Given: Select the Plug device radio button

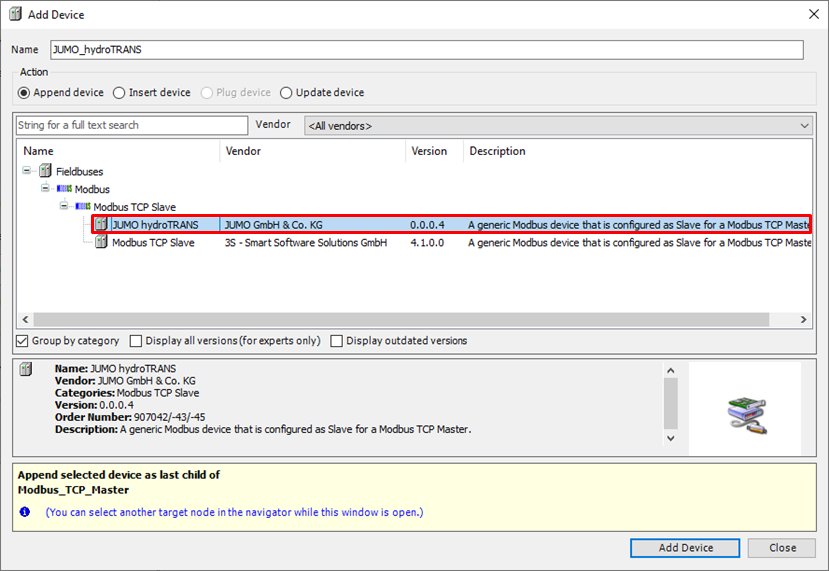Looking at the screenshot, I should [x=207, y=93].
